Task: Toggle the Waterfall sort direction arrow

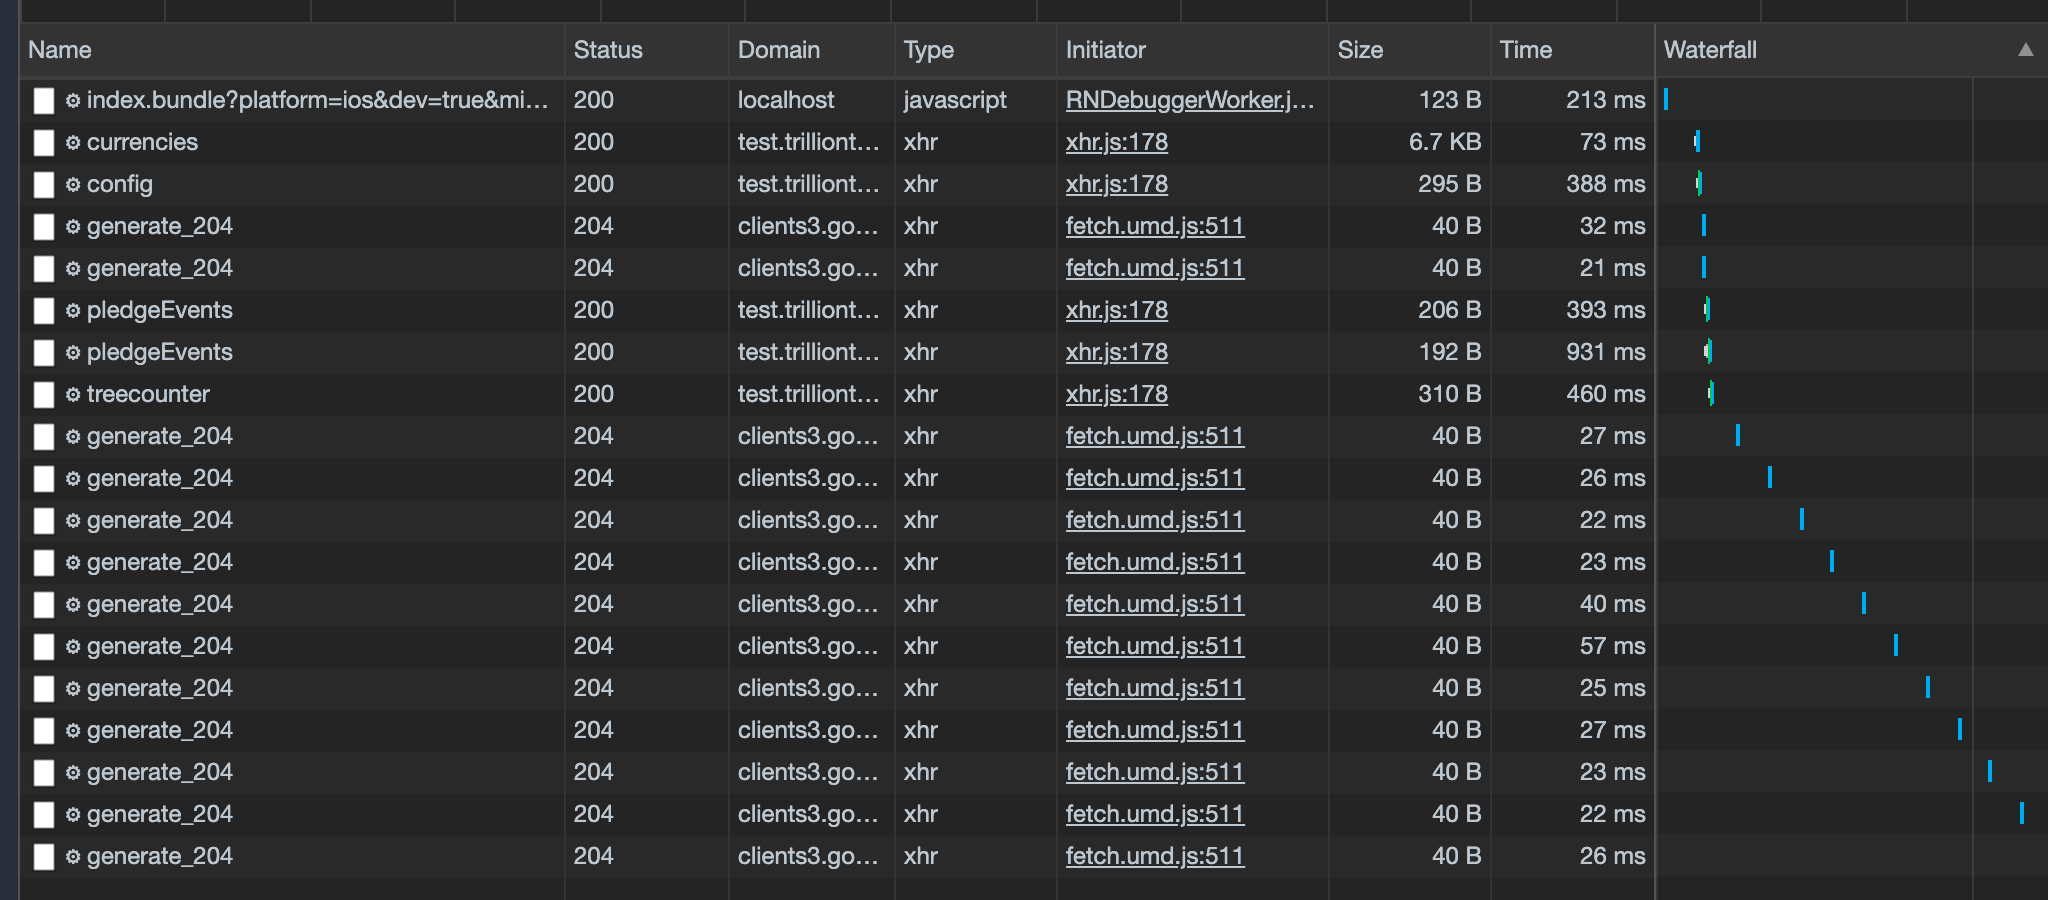Action: point(2025,50)
